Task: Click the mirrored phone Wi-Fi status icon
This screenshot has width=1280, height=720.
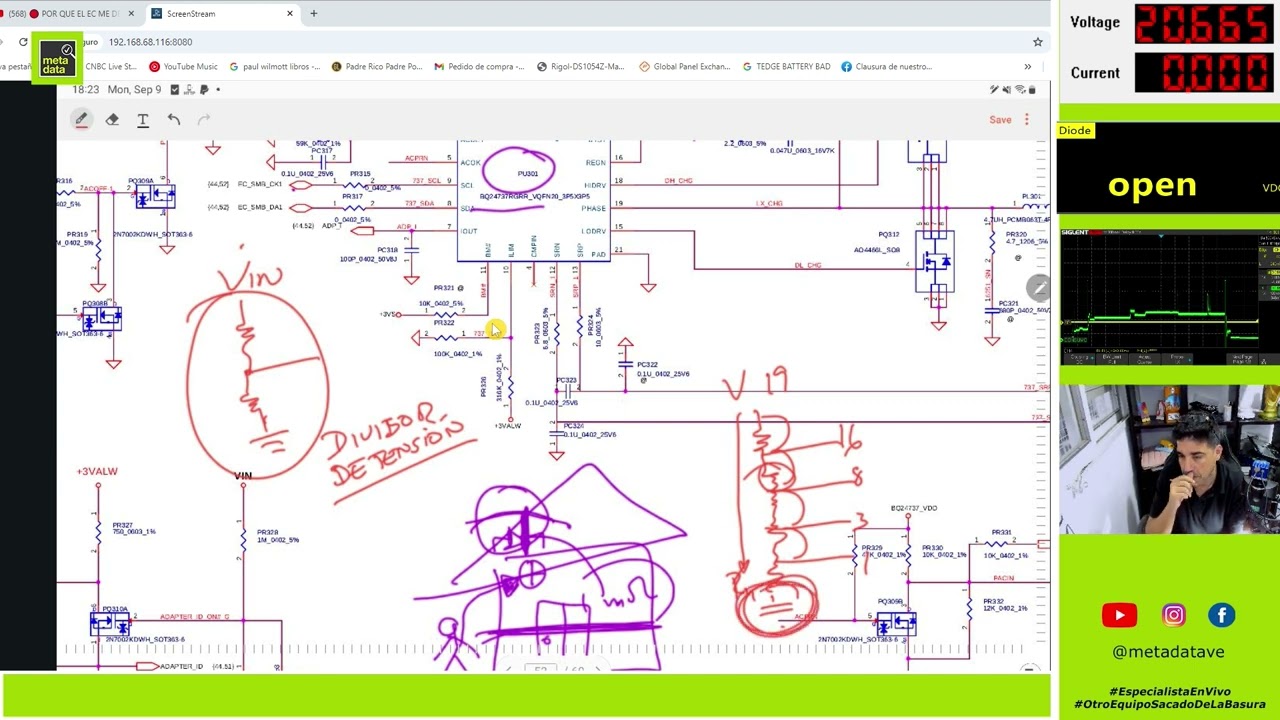Action: coord(1020,90)
